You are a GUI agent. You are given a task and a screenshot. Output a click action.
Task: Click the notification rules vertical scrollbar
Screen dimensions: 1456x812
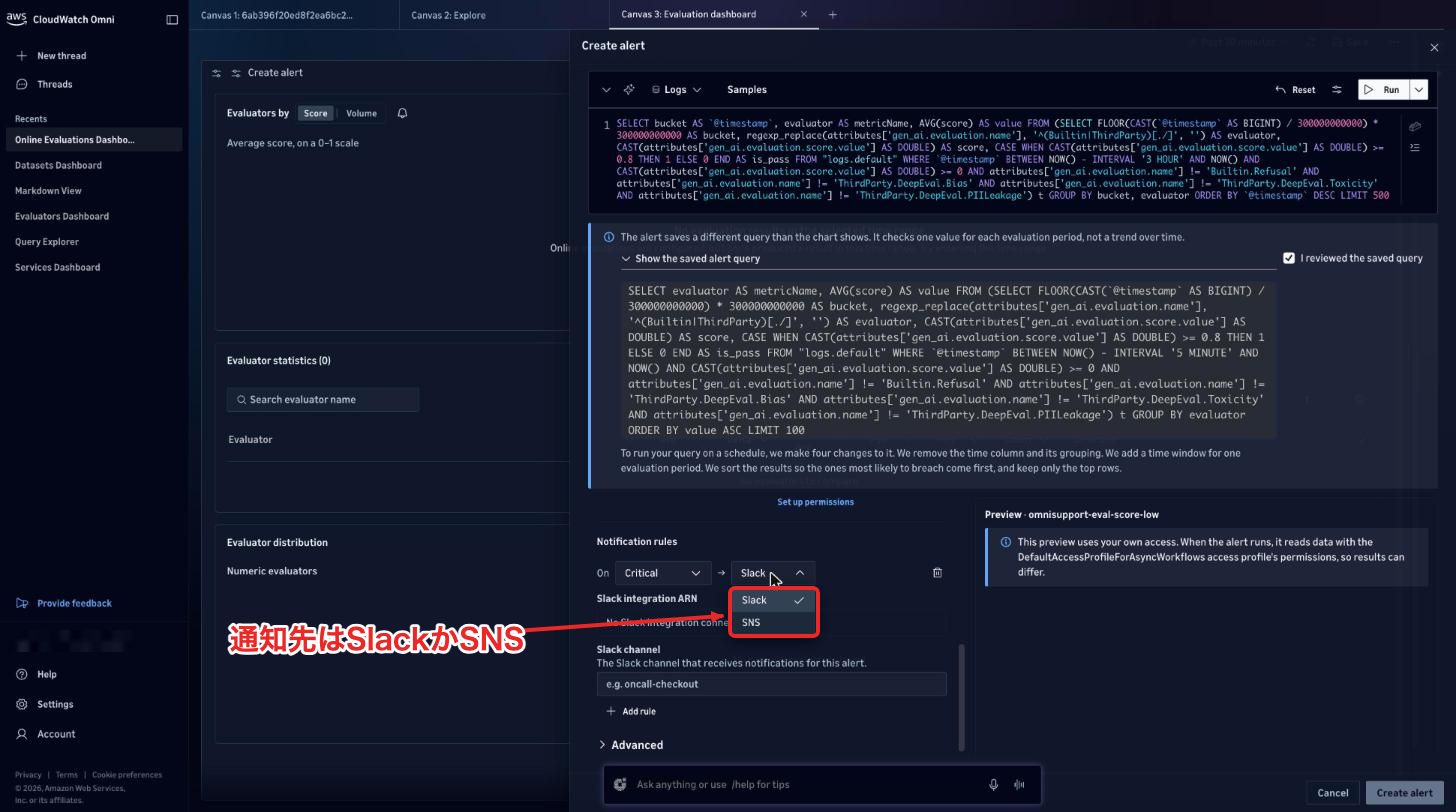click(962, 696)
